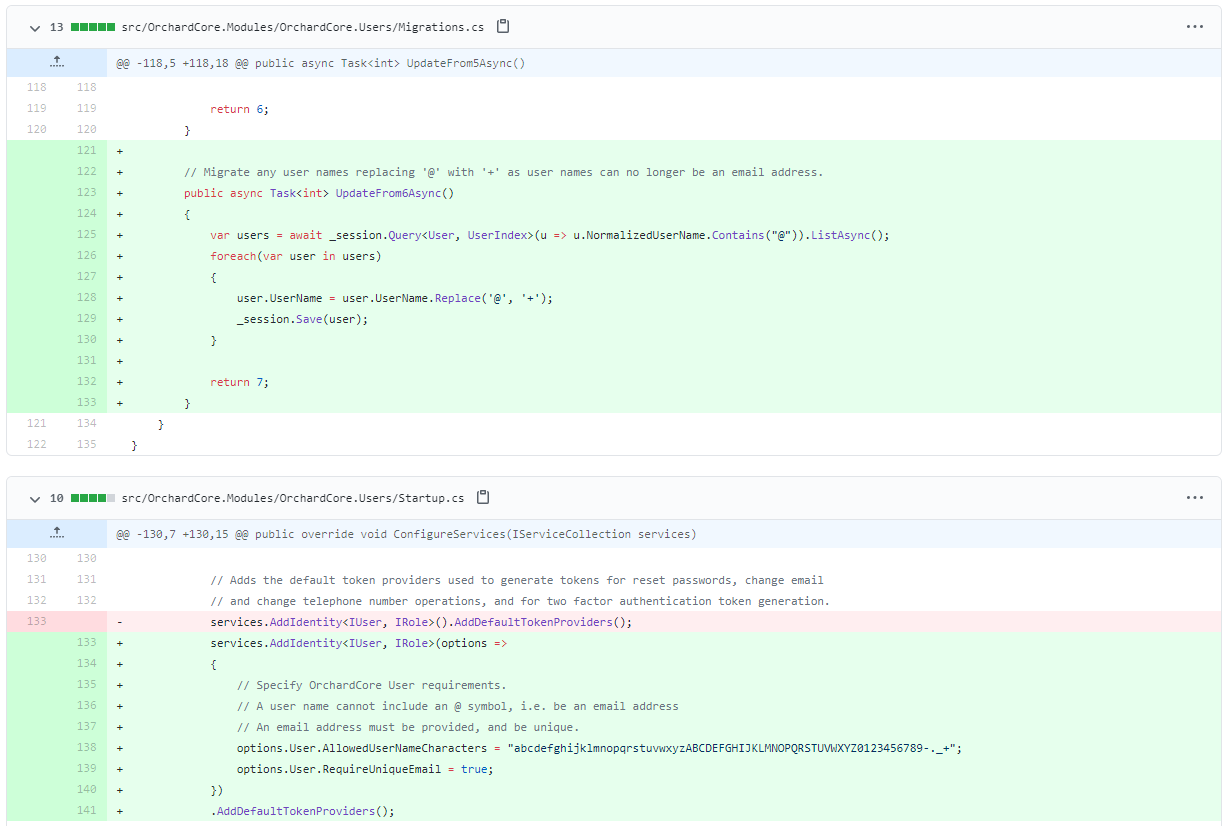Click the RequireUniqueEmail = true line
This screenshot has width=1228, height=826.
click(x=366, y=769)
